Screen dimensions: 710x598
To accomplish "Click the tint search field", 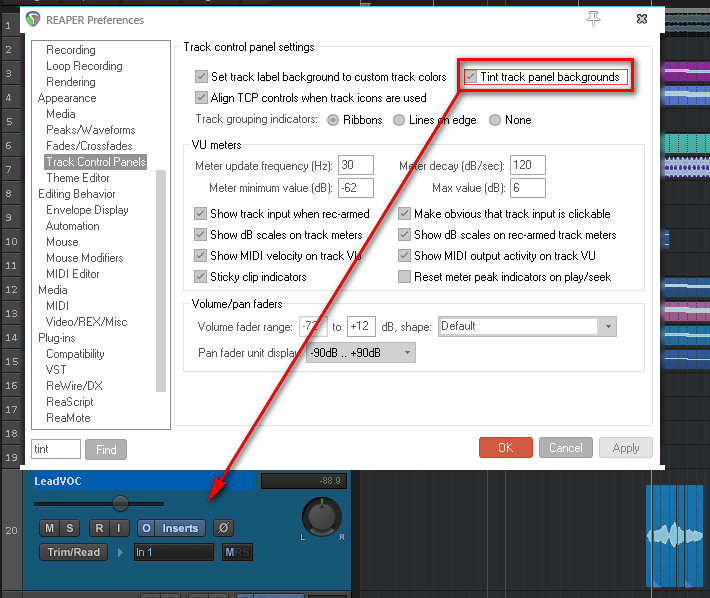I will 56,449.
